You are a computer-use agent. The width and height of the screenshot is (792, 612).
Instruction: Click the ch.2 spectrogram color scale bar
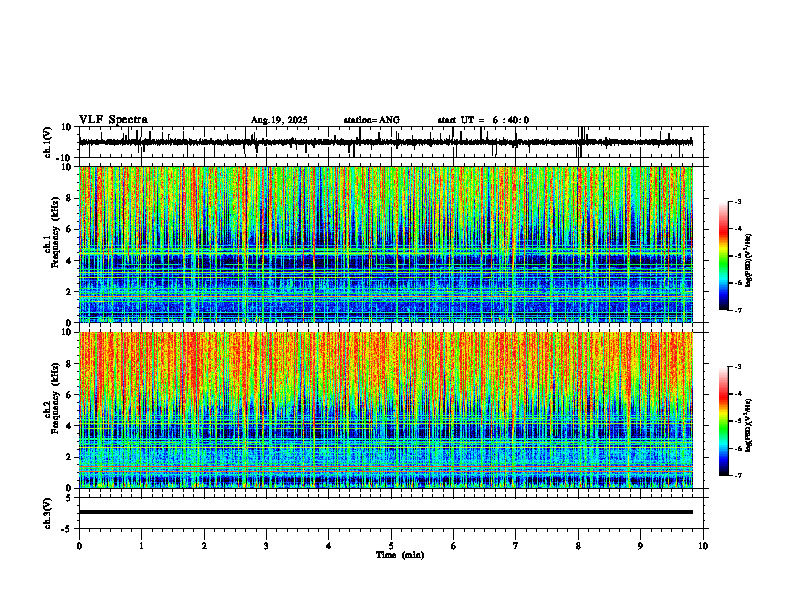coord(724,421)
